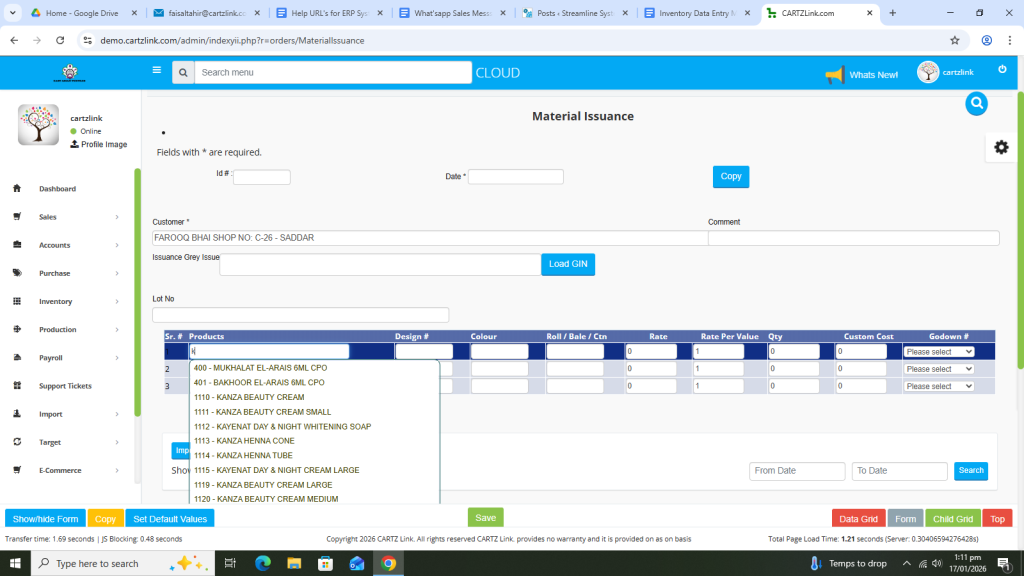The image size is (1024, 576).
Task: Select 1110 - KANZA BEAUTY CREAM suggestion
Action: click(x=249, y=397)
